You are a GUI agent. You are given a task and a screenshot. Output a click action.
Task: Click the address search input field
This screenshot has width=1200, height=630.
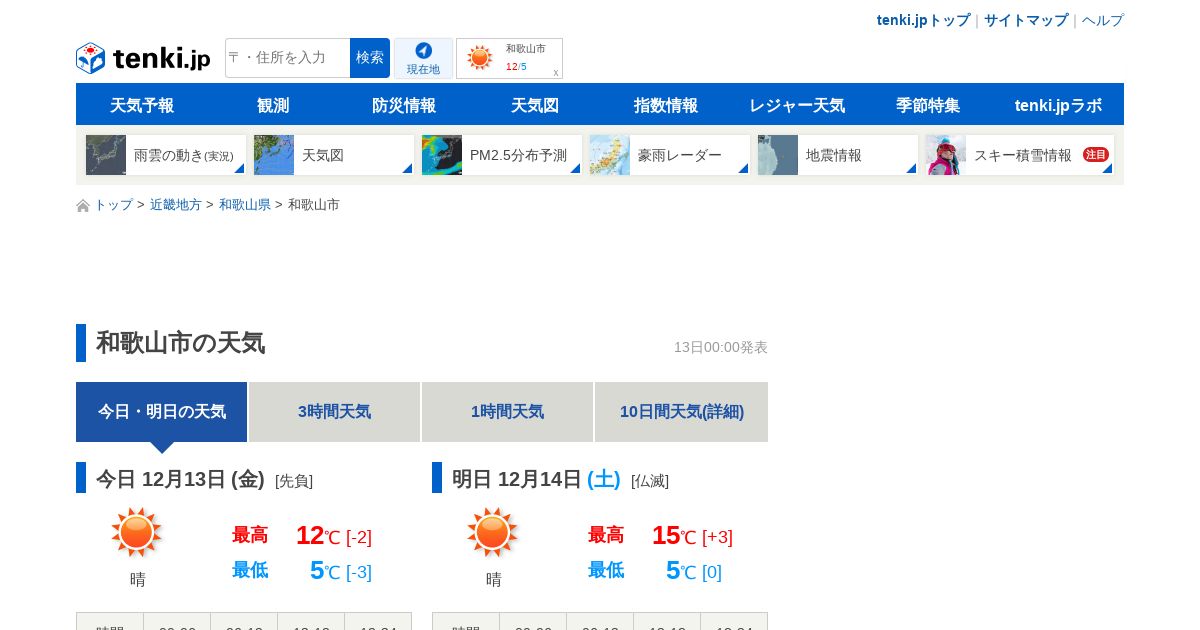click(288, 58)
